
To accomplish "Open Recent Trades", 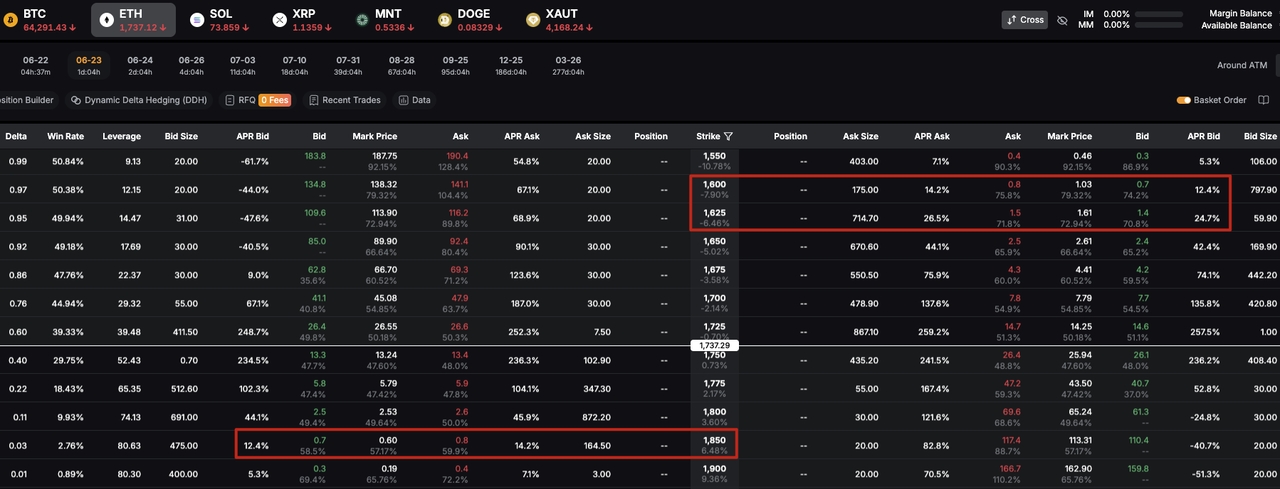I will pyautogui.click(x=345, y=100).
